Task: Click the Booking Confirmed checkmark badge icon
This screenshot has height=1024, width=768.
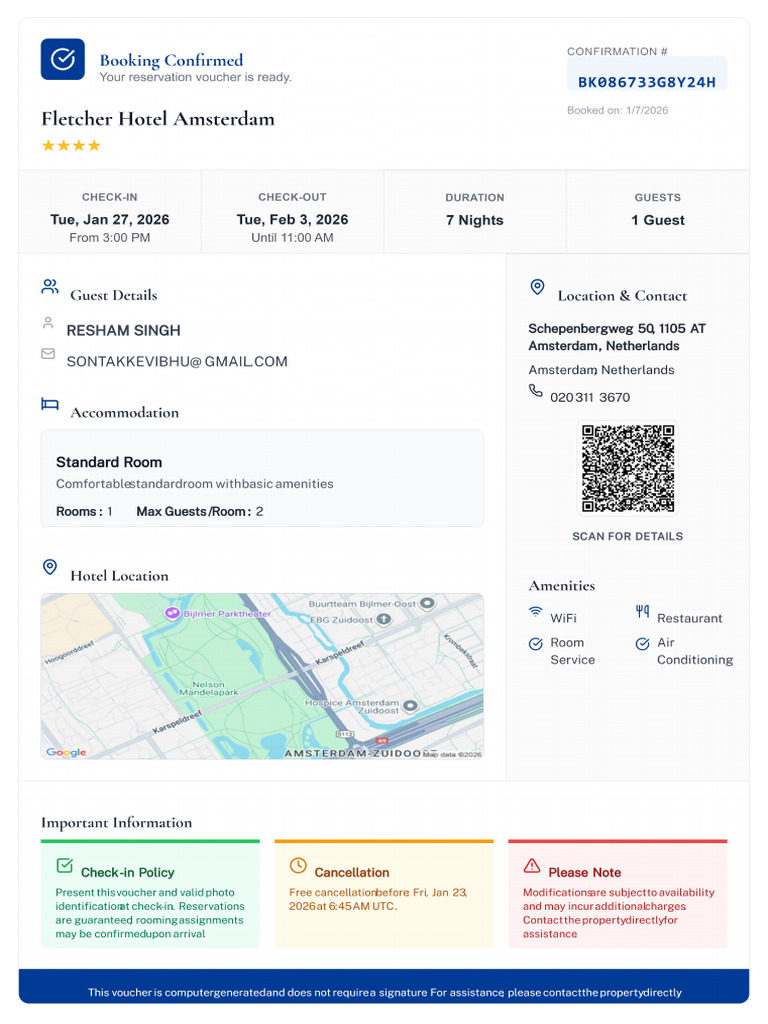Action: pyautogui.click(x=63, y=59)
